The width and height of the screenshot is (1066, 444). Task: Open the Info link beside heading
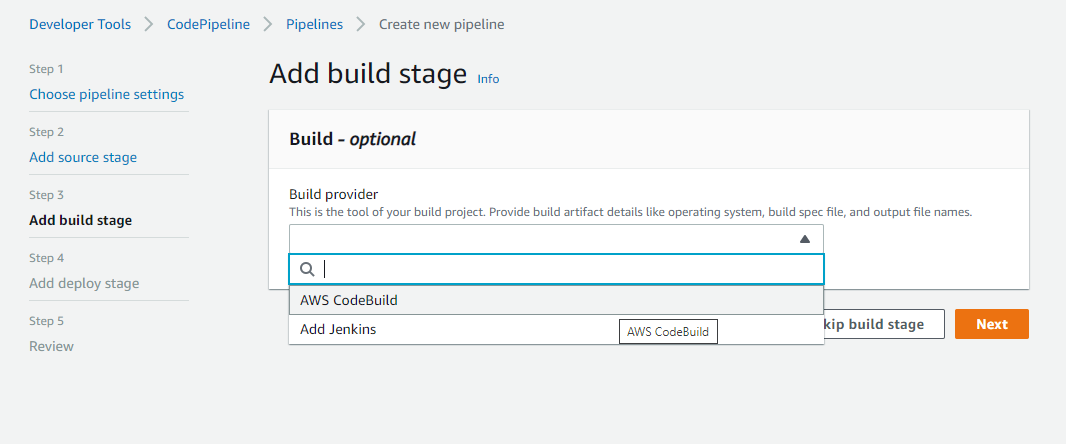tap(488, 79)
